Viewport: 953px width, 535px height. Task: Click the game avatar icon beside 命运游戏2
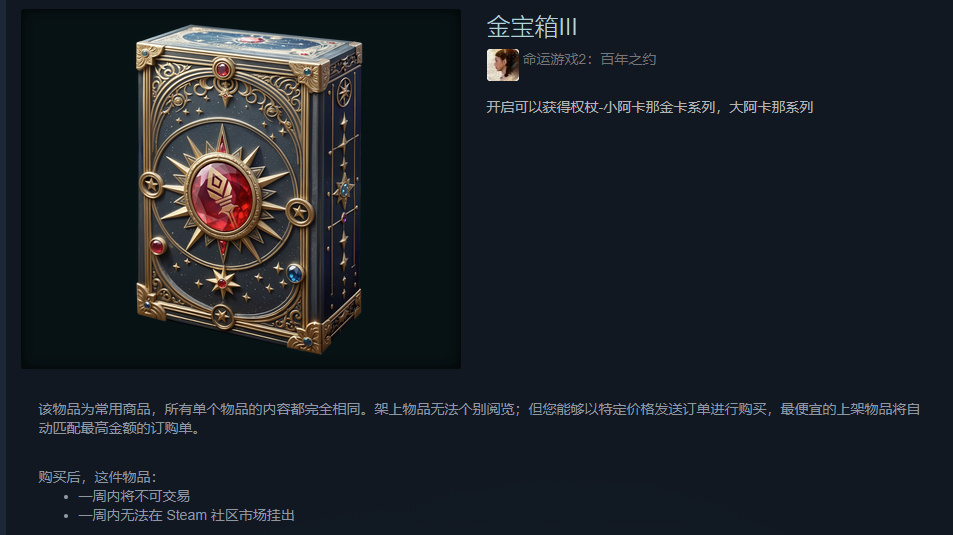click(503, 64)
